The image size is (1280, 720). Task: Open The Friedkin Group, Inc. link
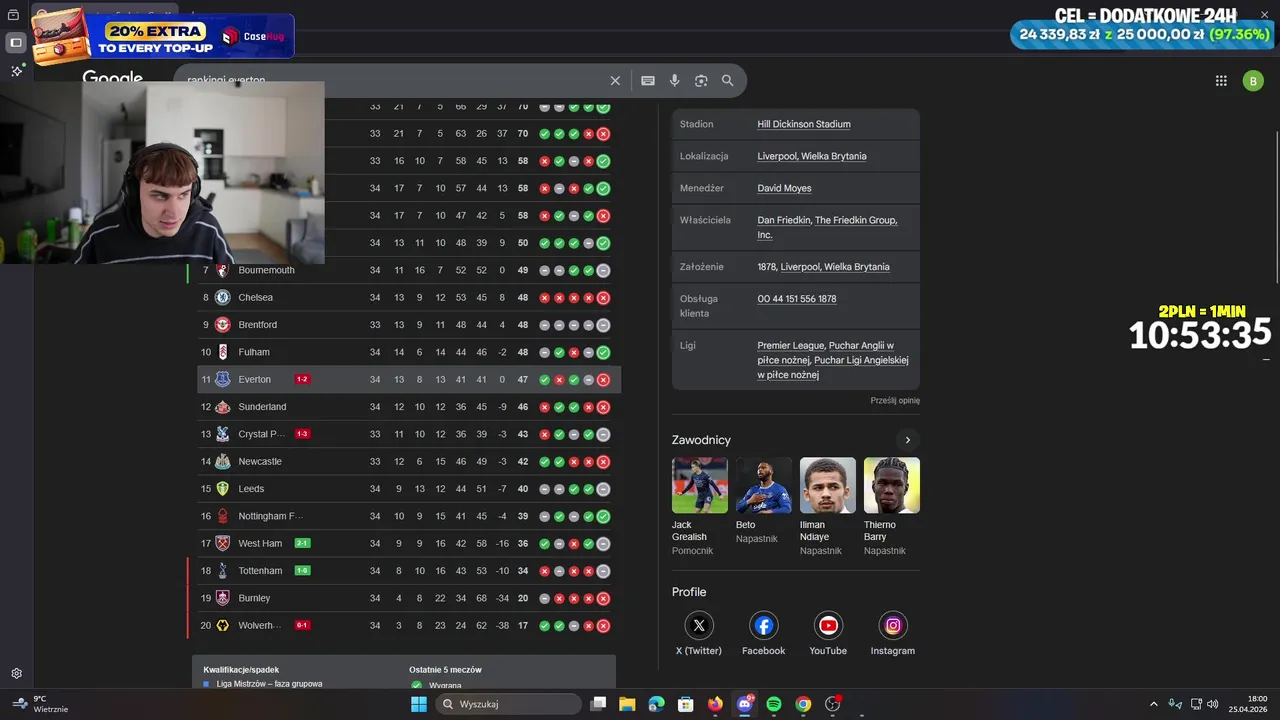pyautogui.click(x=827, y=227)
